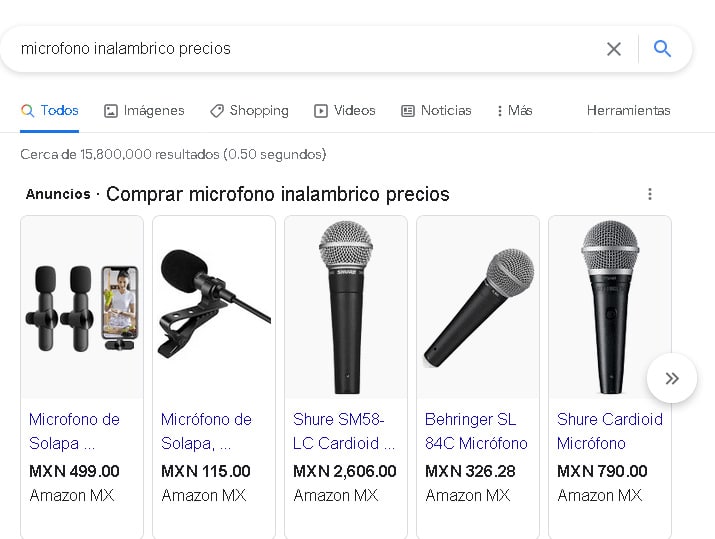Click the blue magnifier search button
Image resolution: width=715 pixels, height=539 pixels.
pyautogui.click(x=662, y=48)
